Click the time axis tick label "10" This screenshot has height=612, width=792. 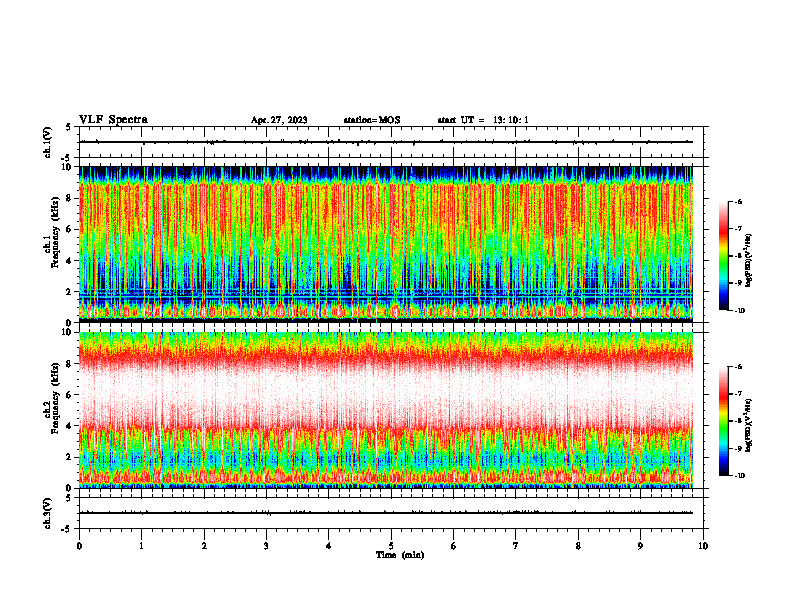(703, 546)
